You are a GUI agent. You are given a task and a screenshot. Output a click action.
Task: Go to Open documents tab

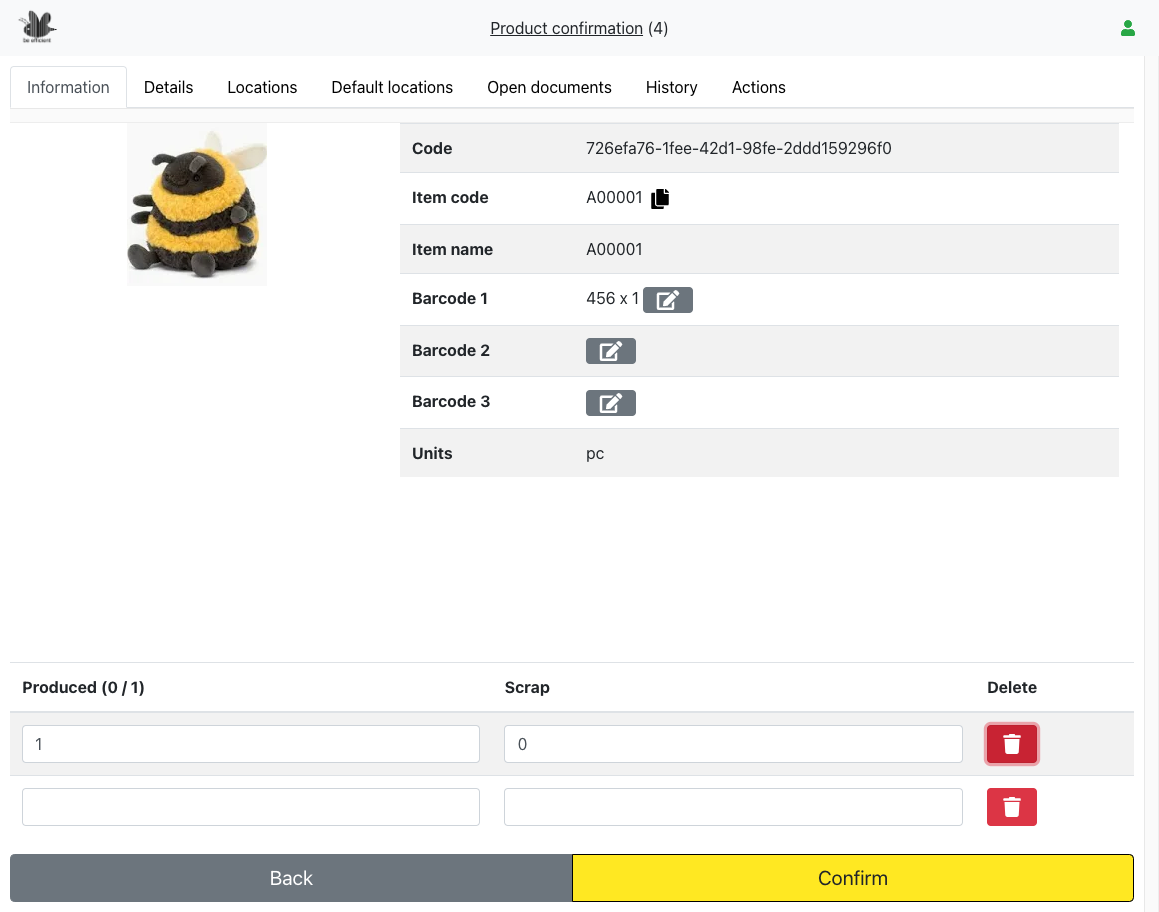click(549, 87)
